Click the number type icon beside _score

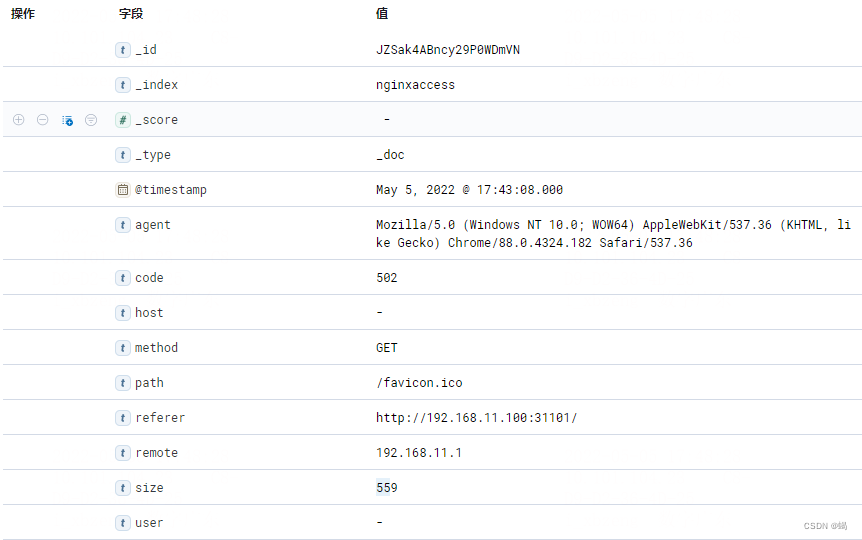pos(123,120)
